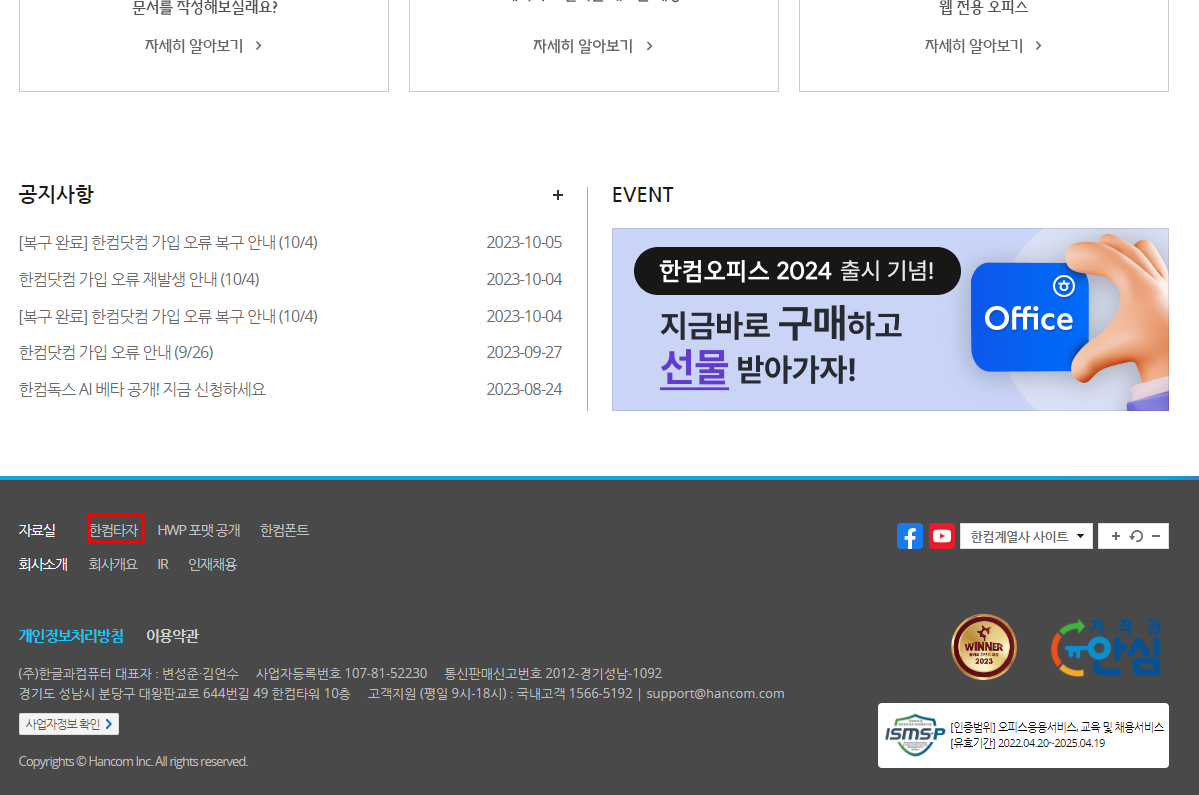The width and height of the screenshot is (1199, 795).
Task: Open Hancom Facebook page icon
Action: (x=909, y=536)
